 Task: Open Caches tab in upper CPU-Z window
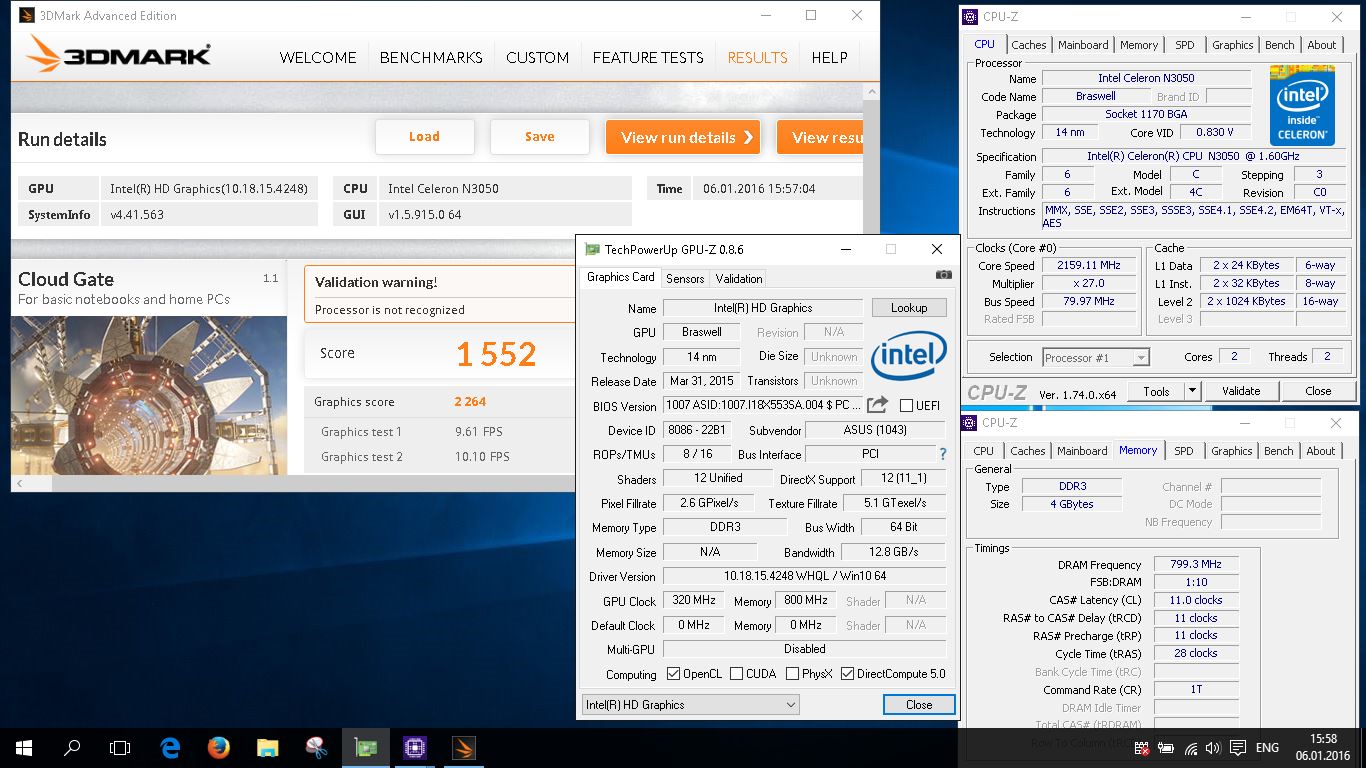[1028, 45]
